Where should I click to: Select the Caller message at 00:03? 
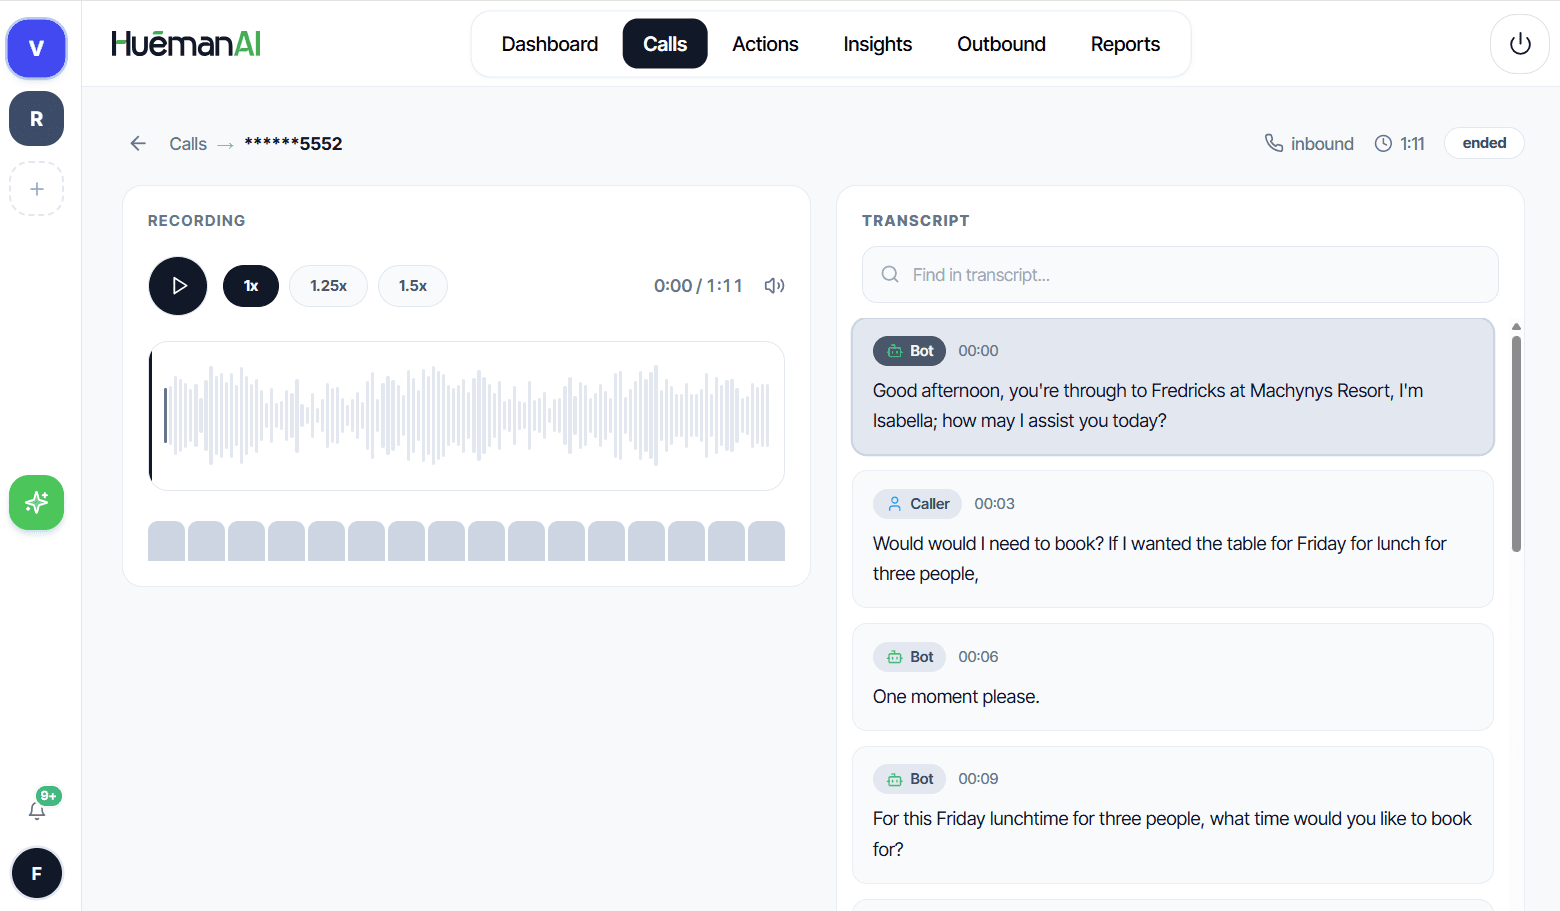tap(1173, 539)
